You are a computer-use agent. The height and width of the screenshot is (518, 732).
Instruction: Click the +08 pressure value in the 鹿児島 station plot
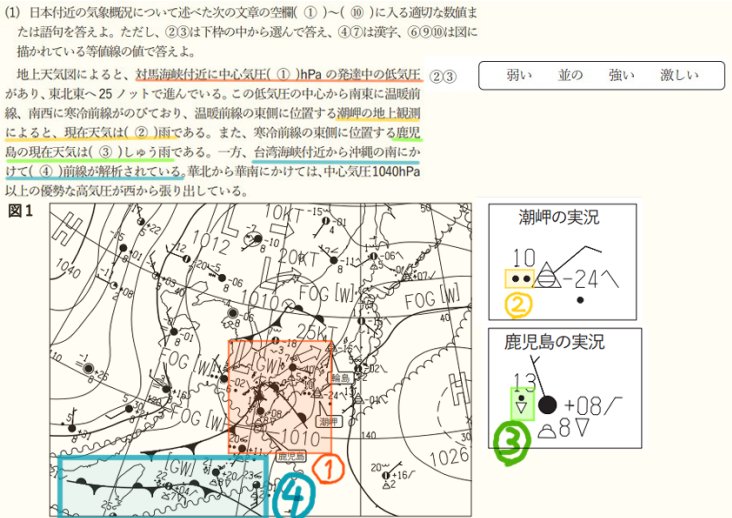583,406
